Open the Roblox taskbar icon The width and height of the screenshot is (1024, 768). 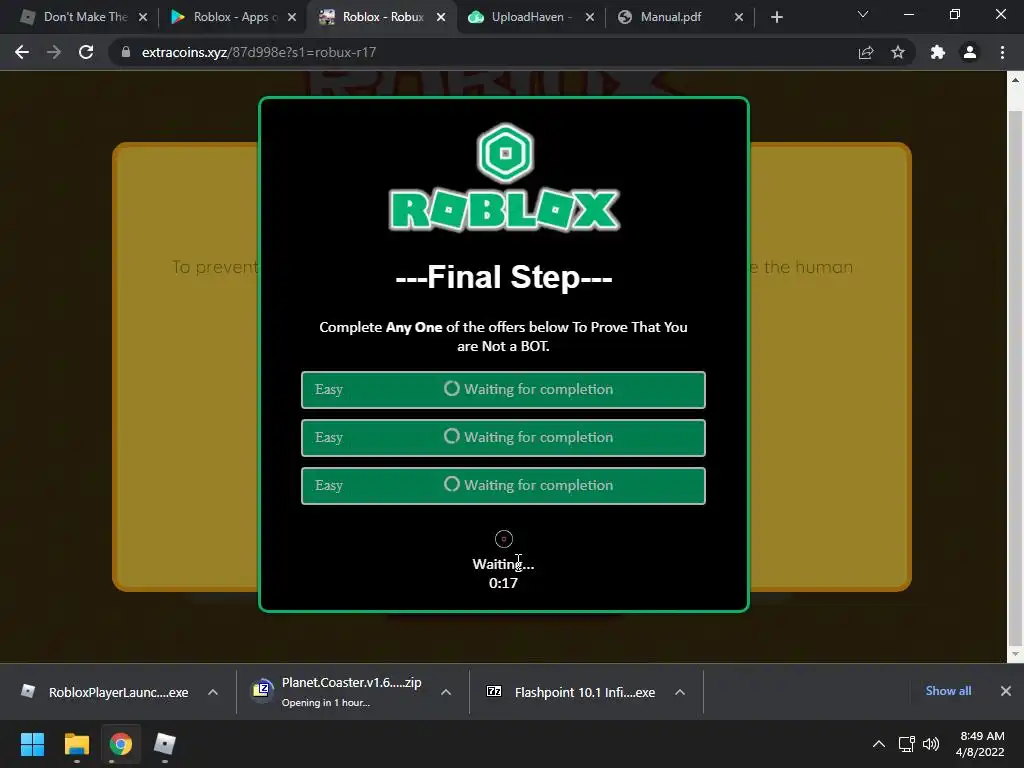(x=165, y=744)
